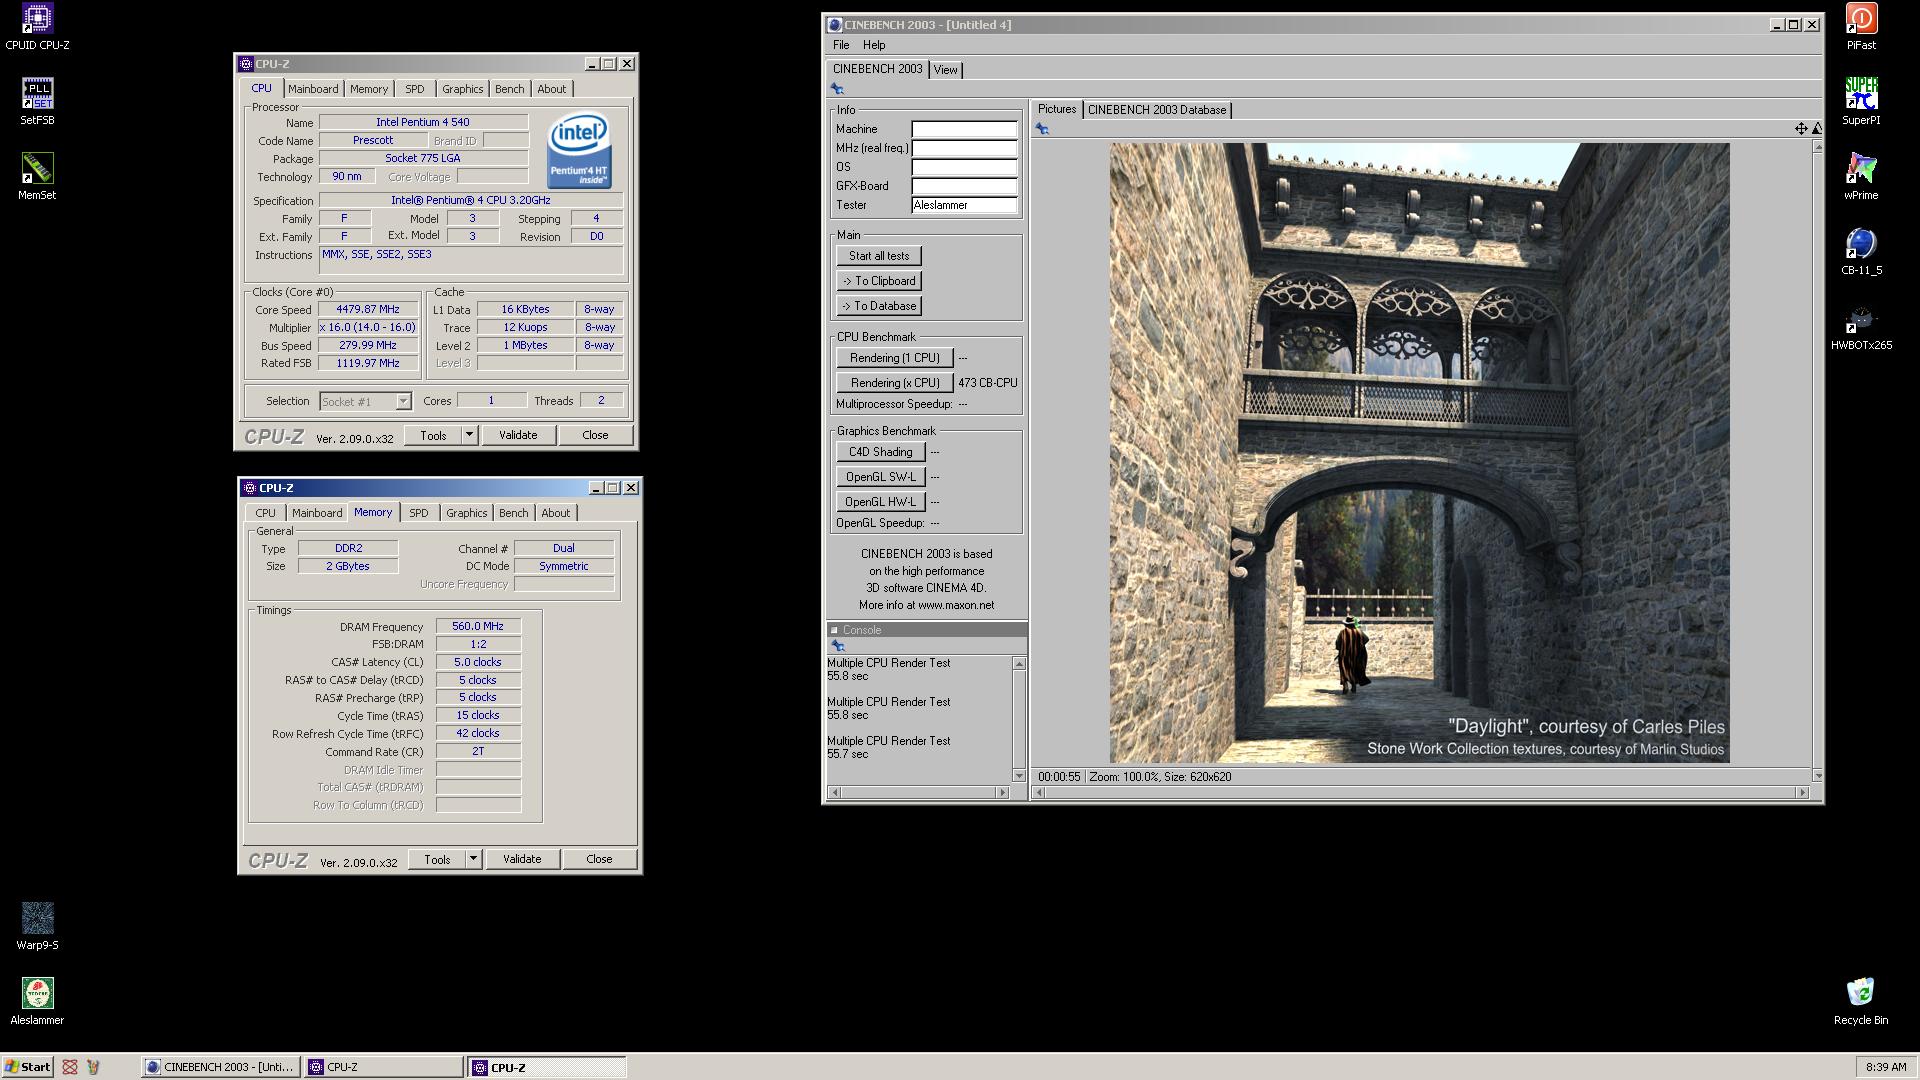The width and height of the screenshot is (1920, 1080).
Task: Click the pin icon in Console panel
Action: [x=838, y=646]
